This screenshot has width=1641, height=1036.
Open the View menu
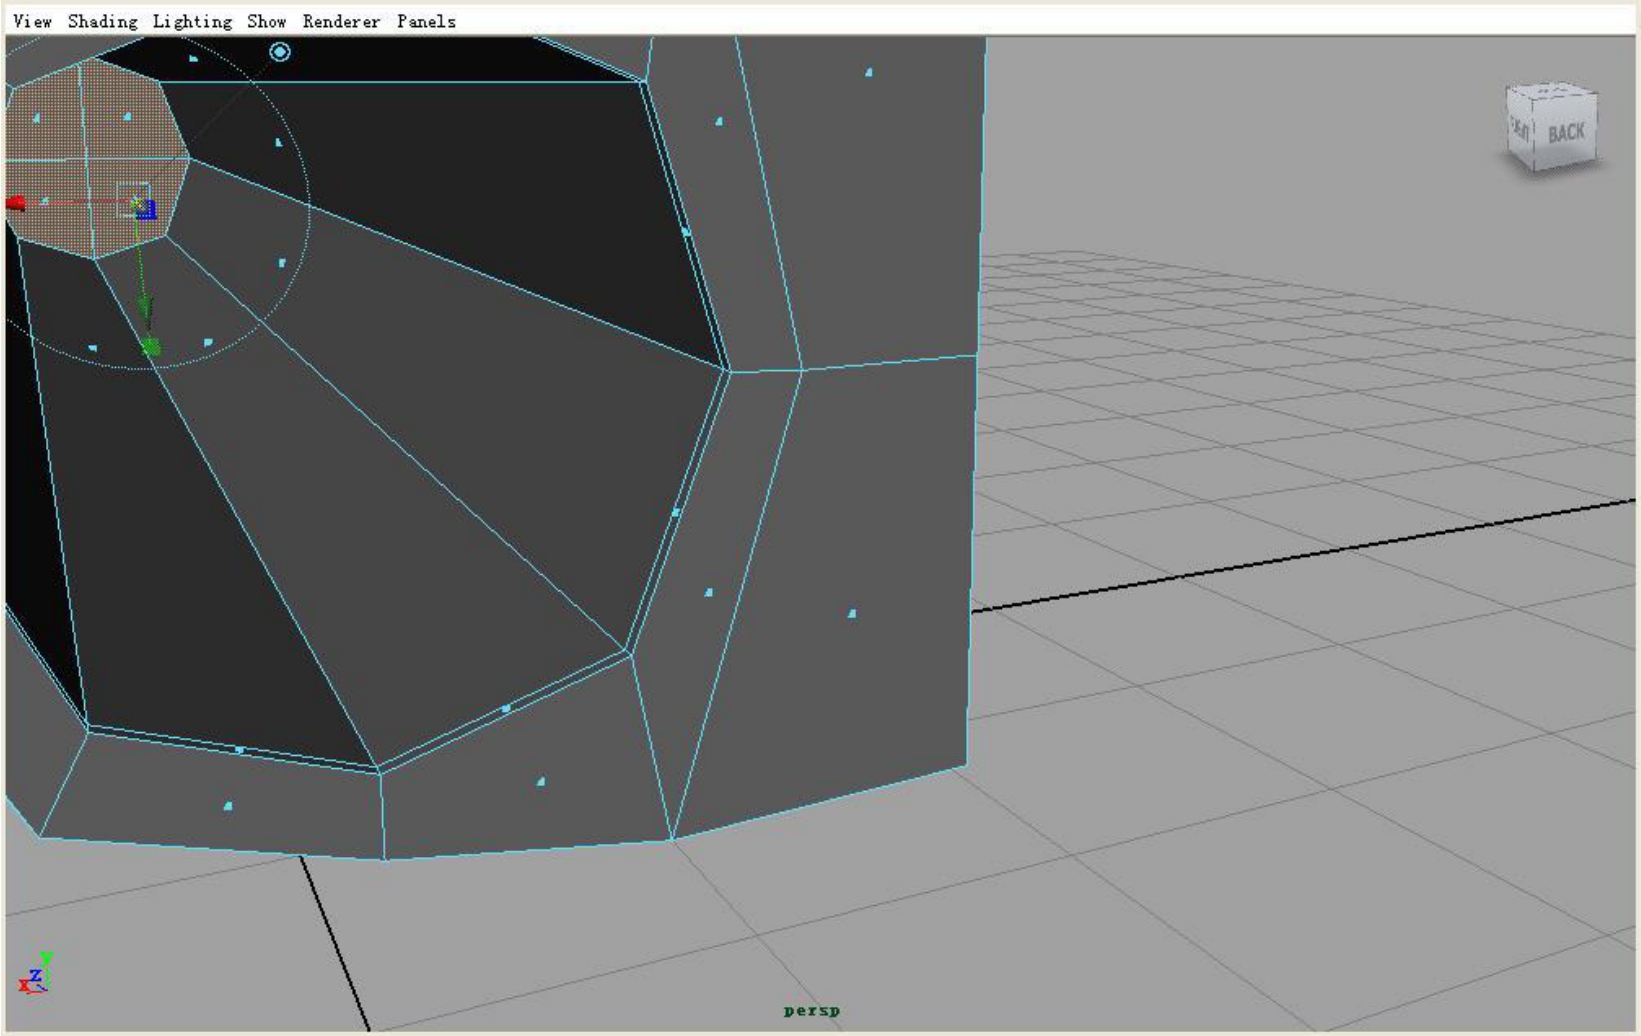click(x=32, y=21)
